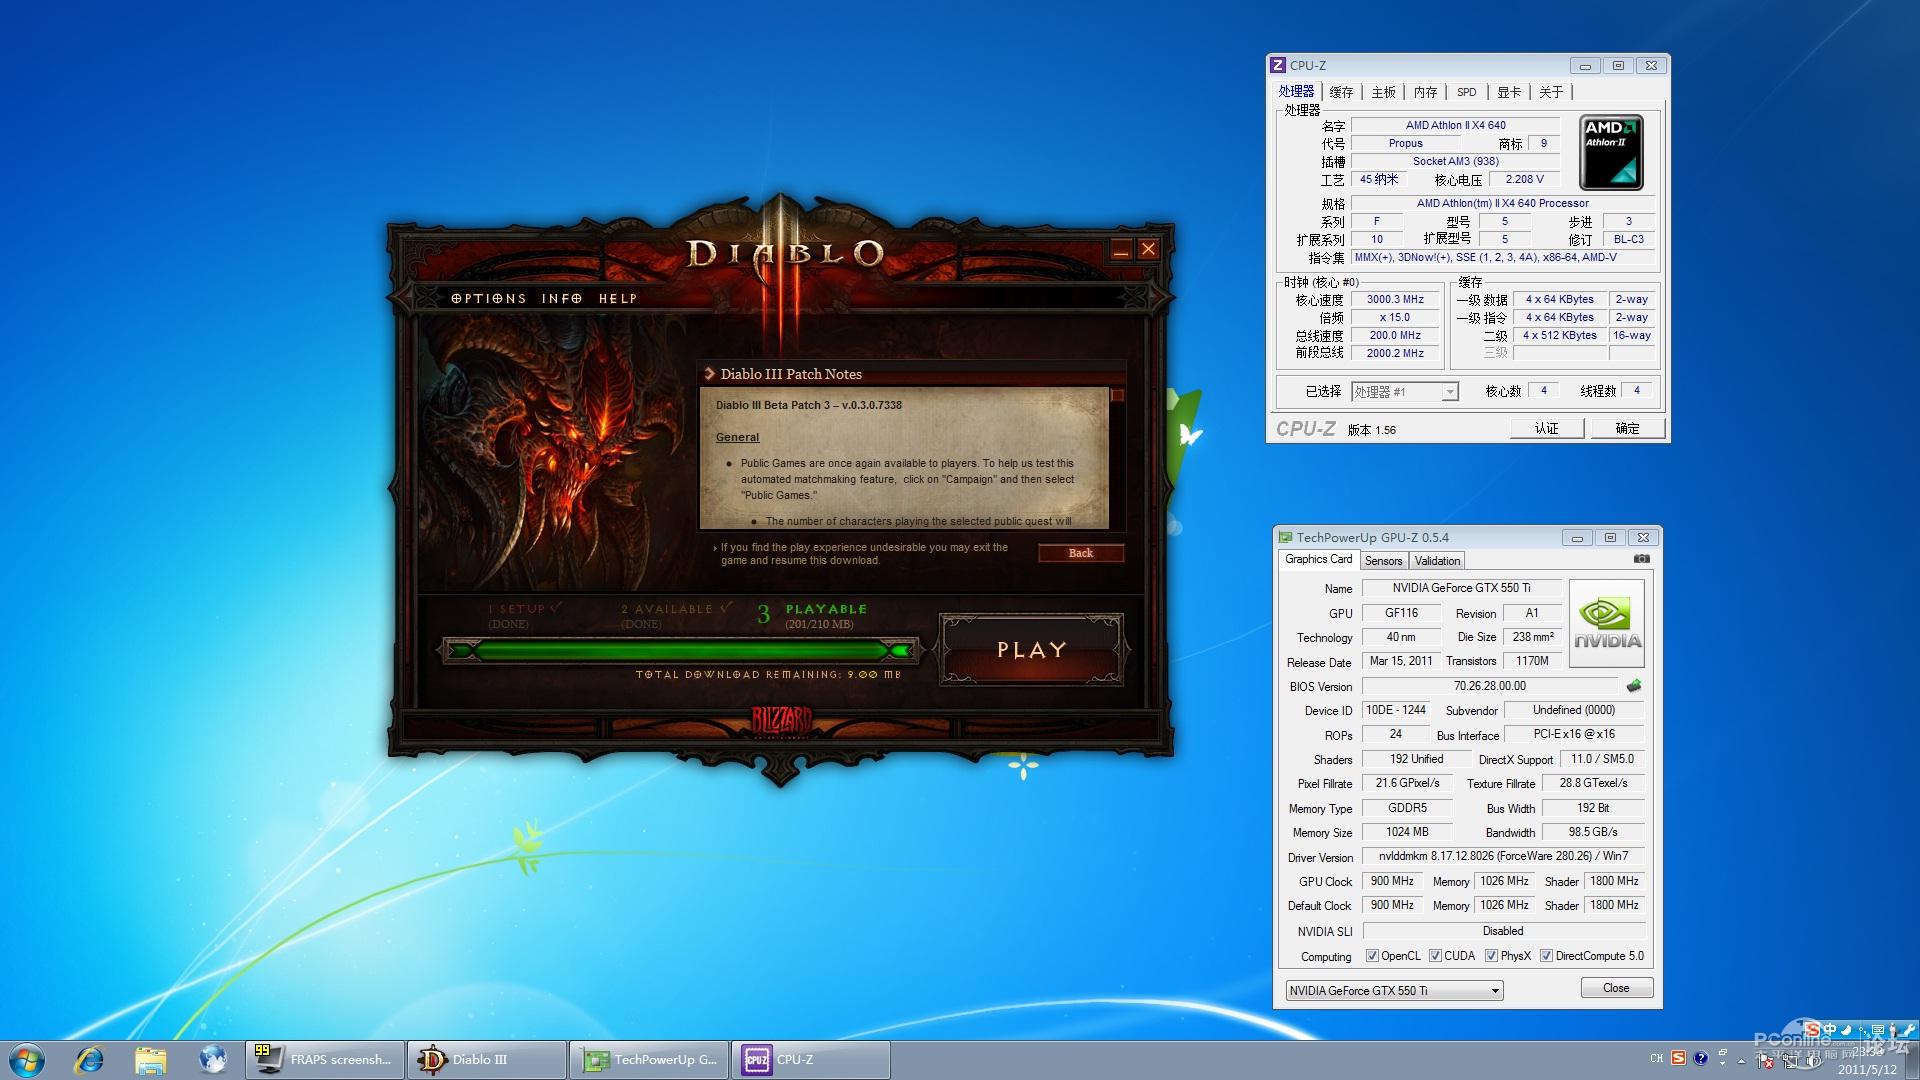Switch to the Diablo III taskbar button
Screen dimensions: 1920x1080
(487, 1059)
